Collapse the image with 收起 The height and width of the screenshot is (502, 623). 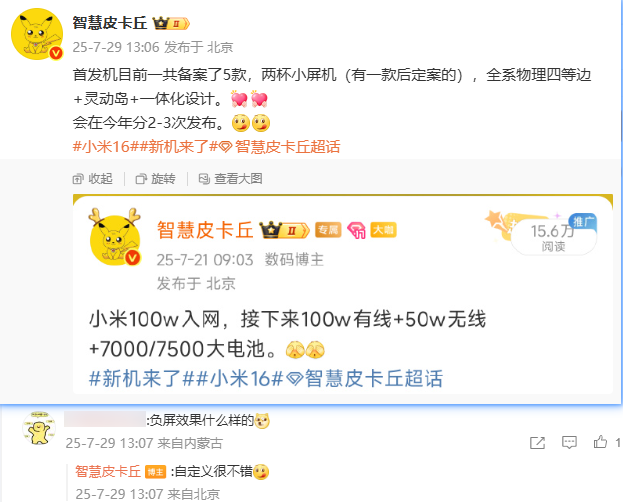(93, 179)
